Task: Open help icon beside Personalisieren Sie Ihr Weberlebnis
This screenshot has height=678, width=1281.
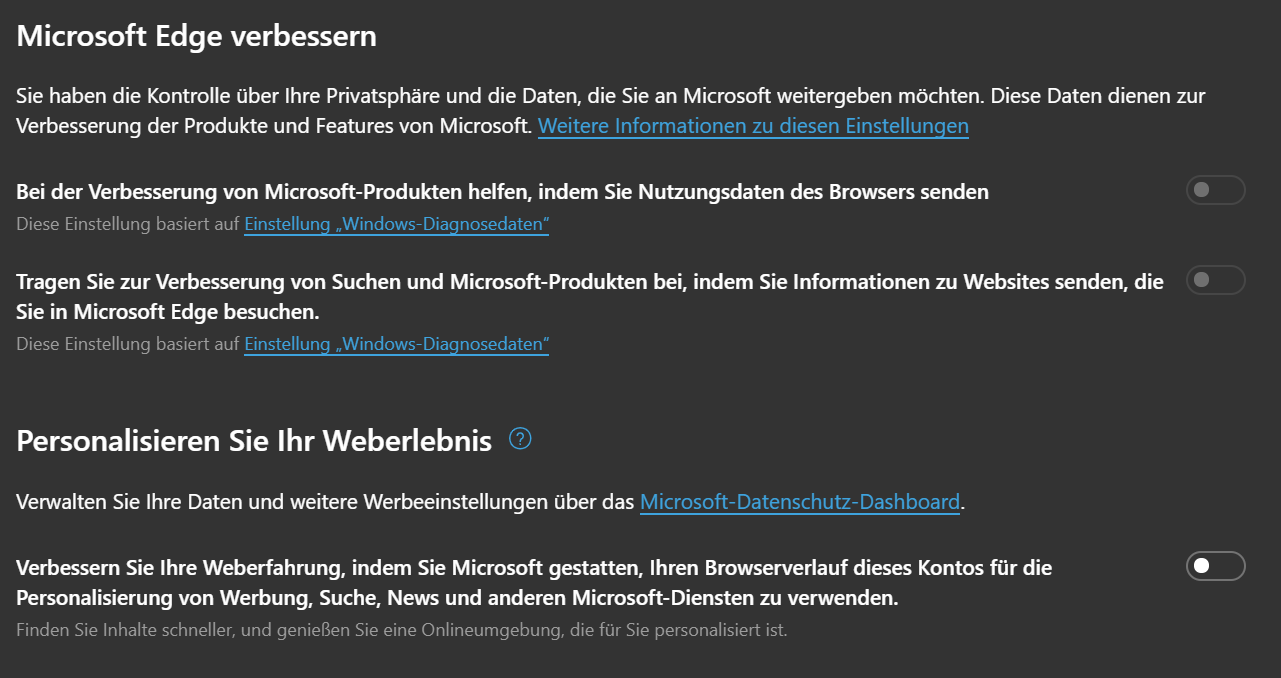Action: [x=520, y=439]
